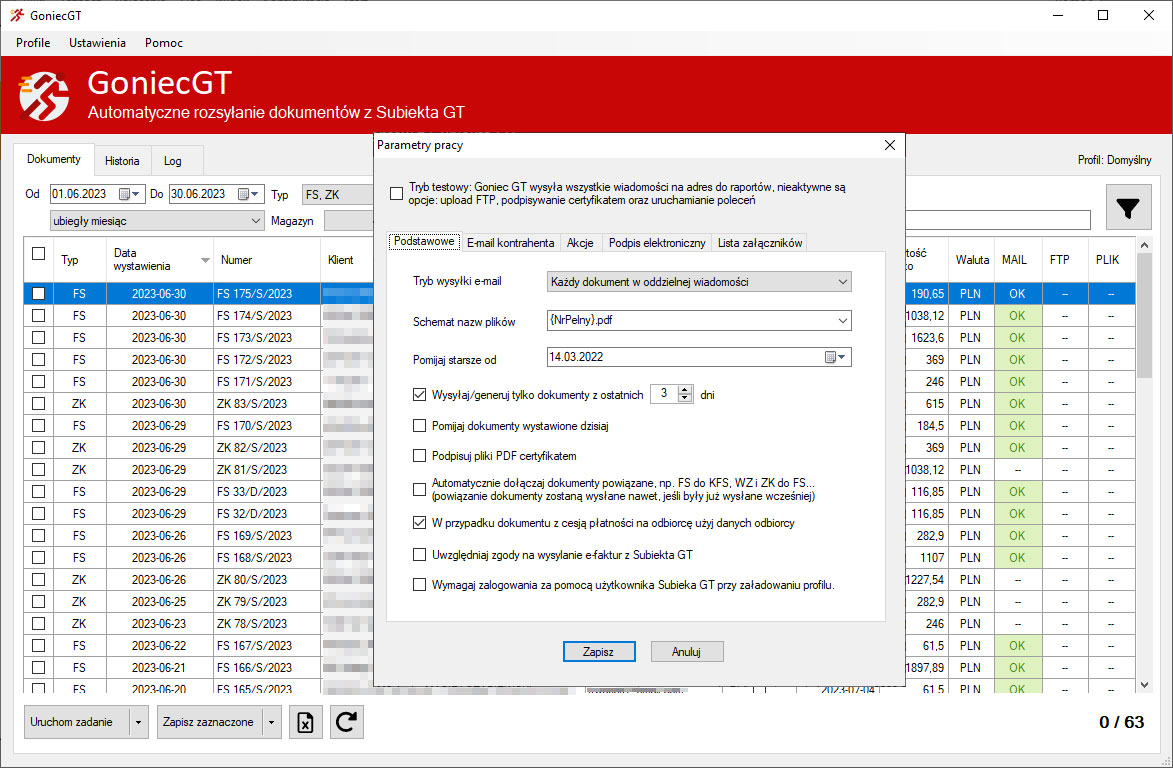Open Zapisz zaznaczone dropdown arrow
The width and height of the screenshot is (1173, 768).
pos(272,722)
